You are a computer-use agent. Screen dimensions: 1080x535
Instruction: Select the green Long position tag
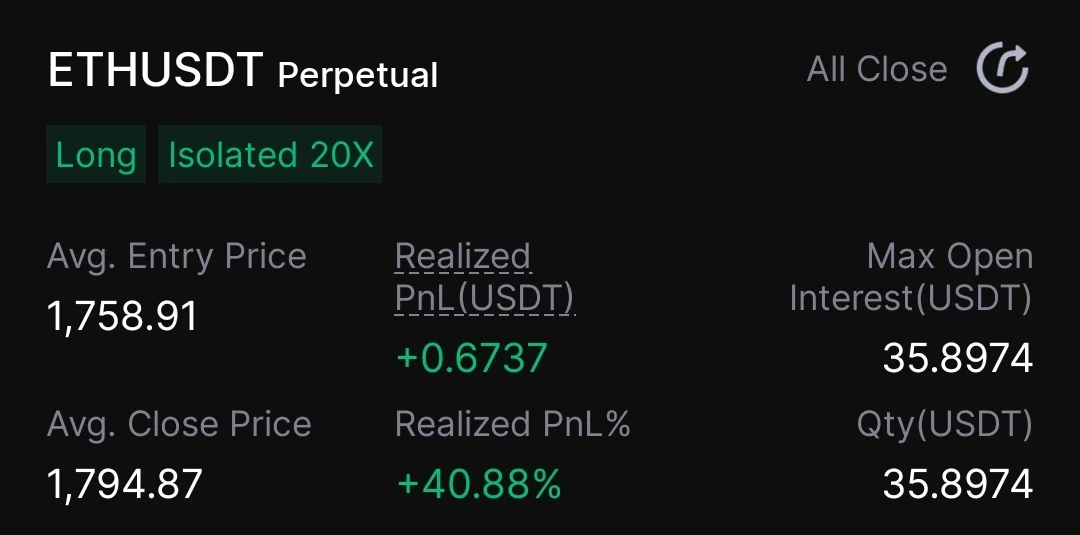[x=96, y=155]
